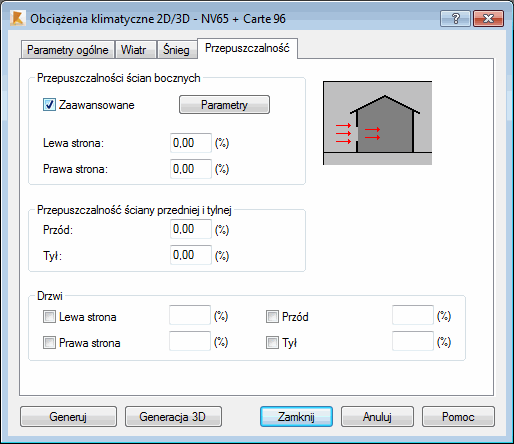Click the Zamknij button

[x=296, y=417]
